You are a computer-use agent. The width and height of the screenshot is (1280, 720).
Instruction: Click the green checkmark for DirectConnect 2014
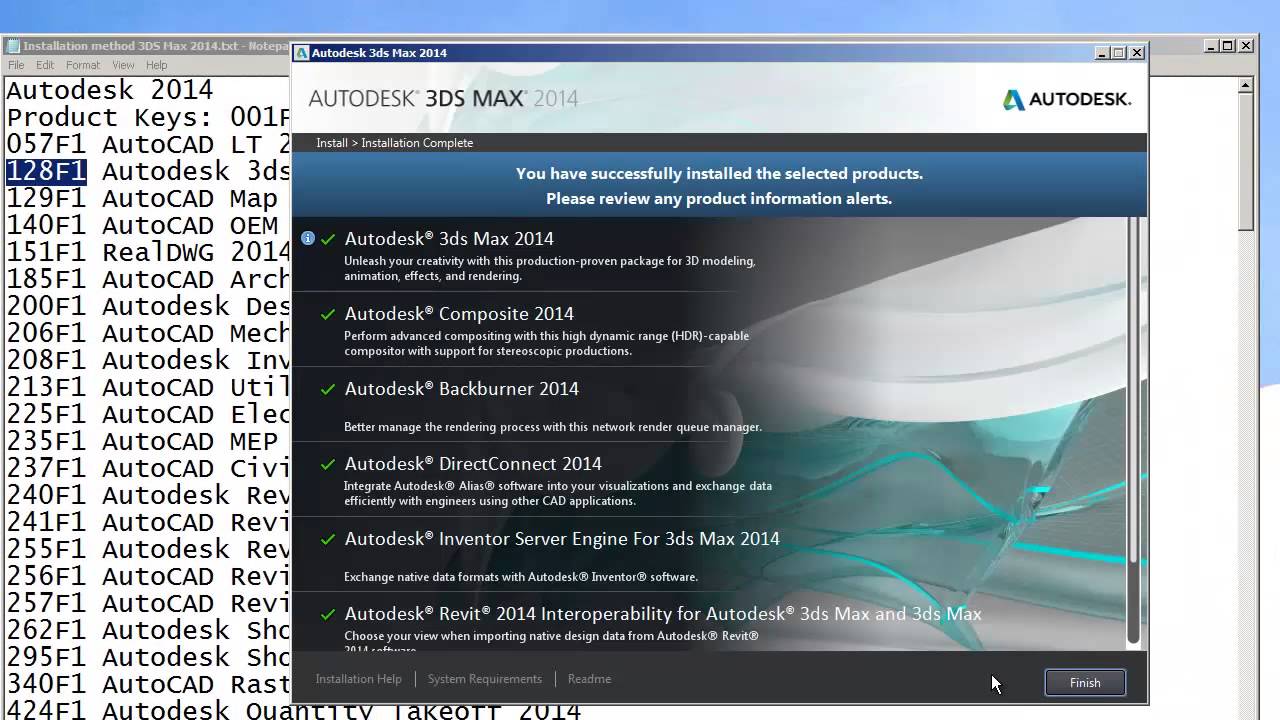click(x=328, y=464)
